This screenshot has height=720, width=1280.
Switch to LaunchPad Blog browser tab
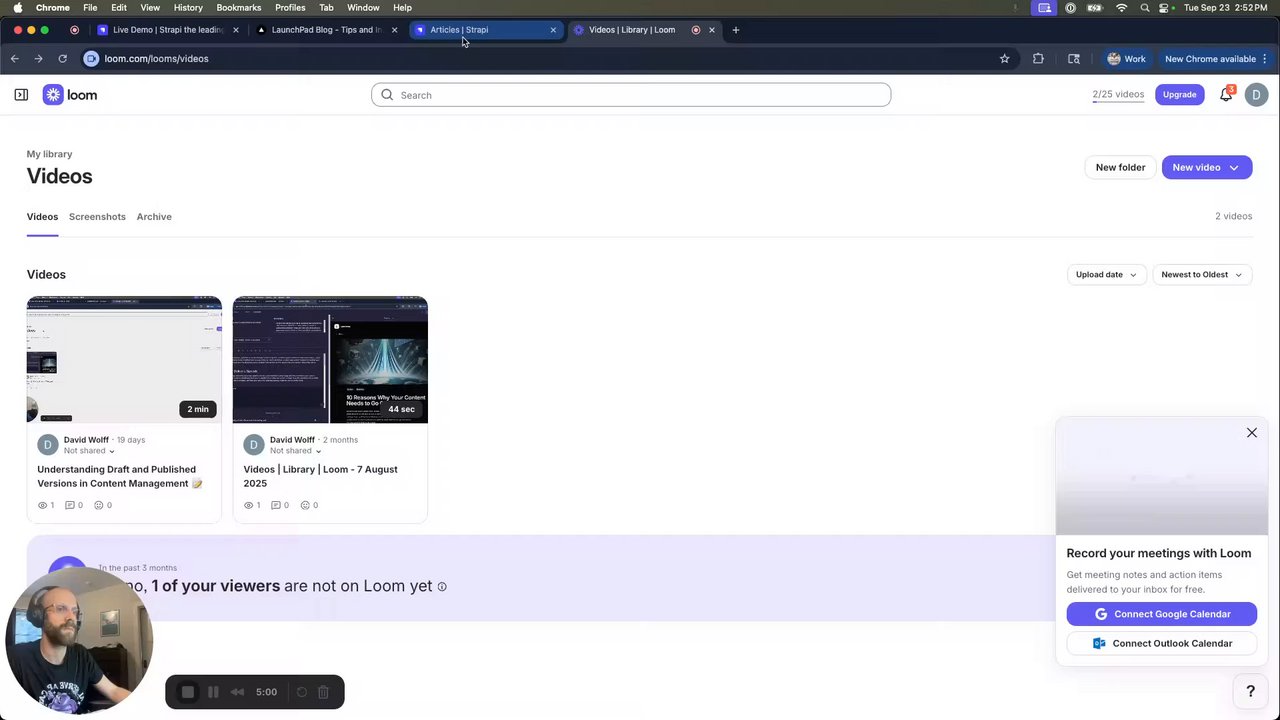325,30
